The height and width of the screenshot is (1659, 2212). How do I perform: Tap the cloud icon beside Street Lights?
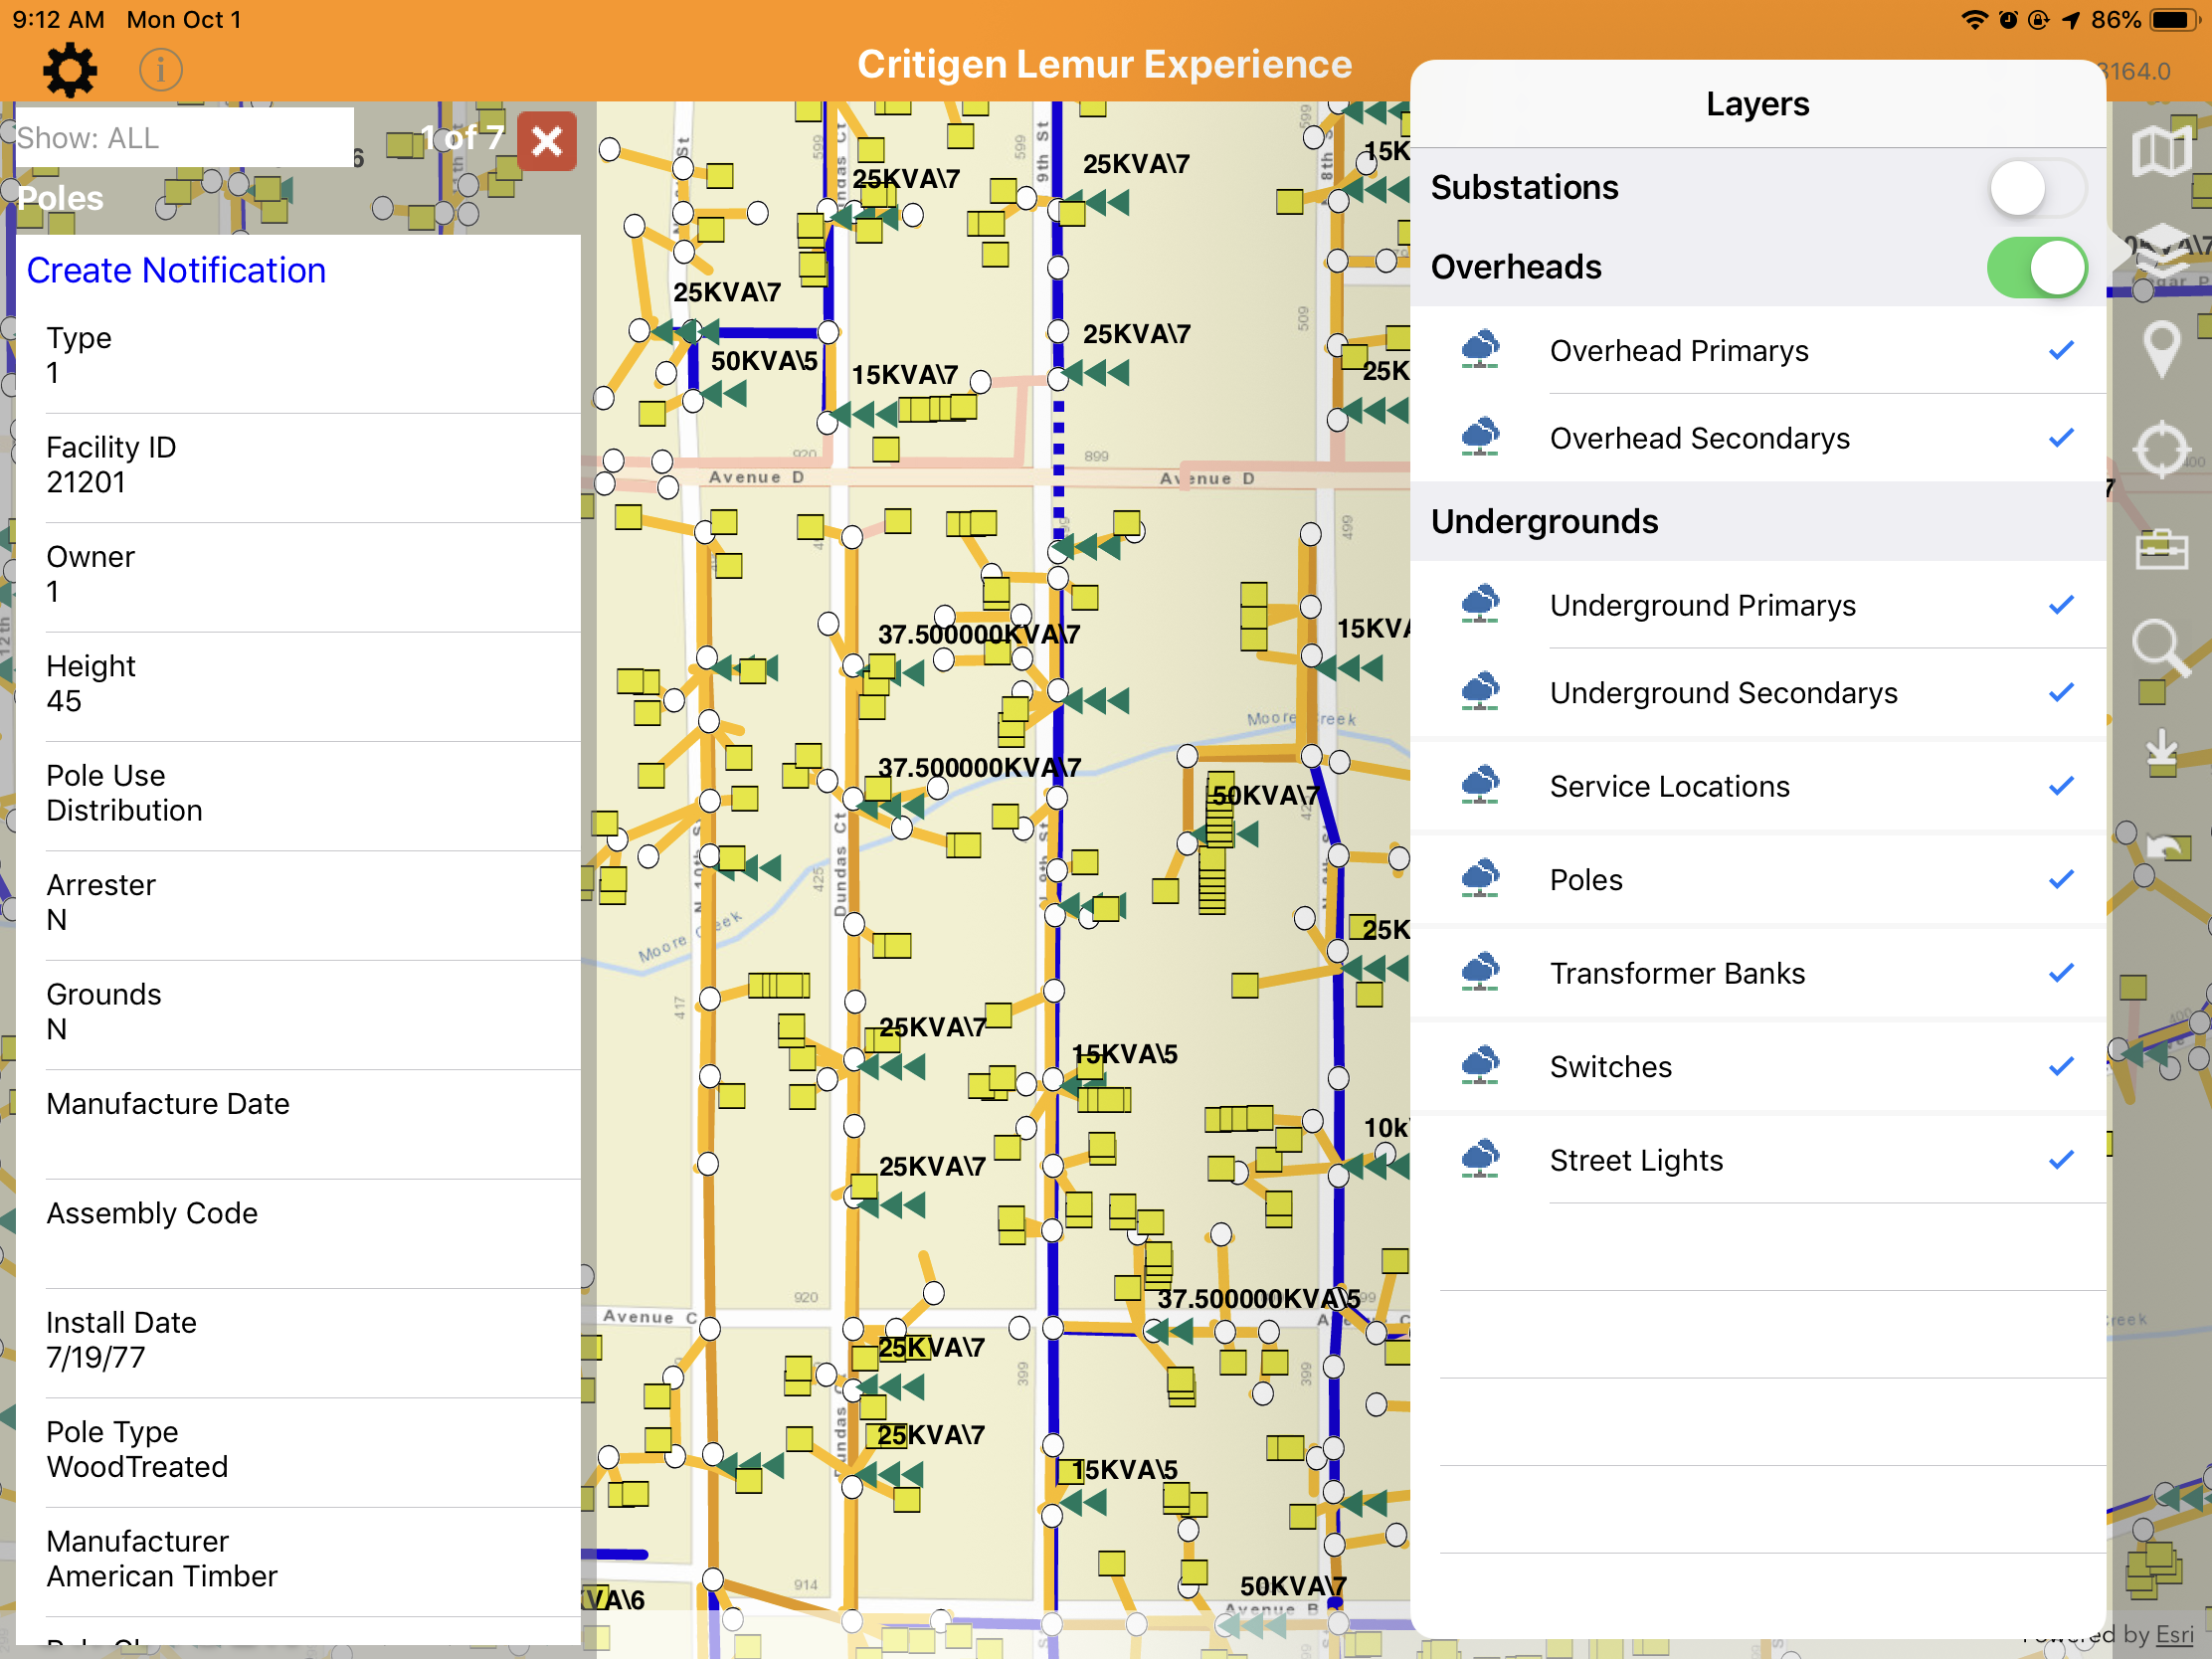click(1480, 1159)
